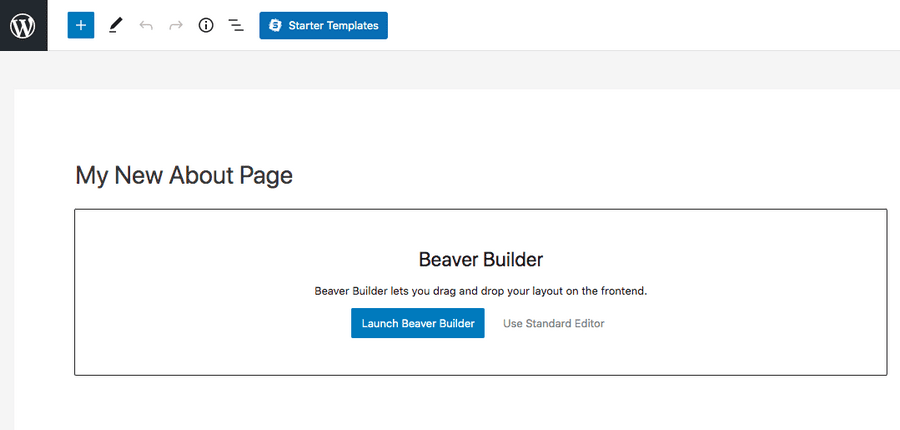Select the Beaver Builder heading text
Image resolution: width=900 pixels, height=430 pixels.
coord(481,259)
